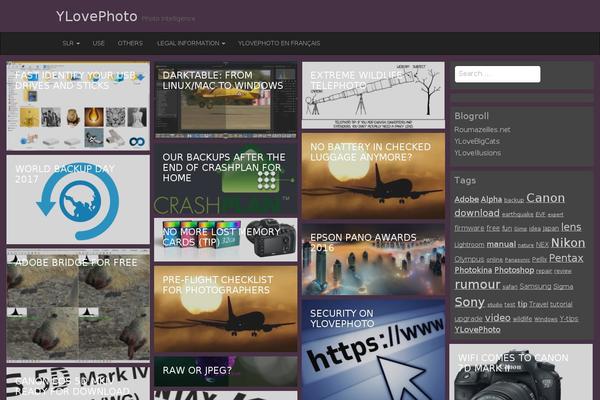
Task: Select the earthquake tag
Action: click(x=517, y=214)
